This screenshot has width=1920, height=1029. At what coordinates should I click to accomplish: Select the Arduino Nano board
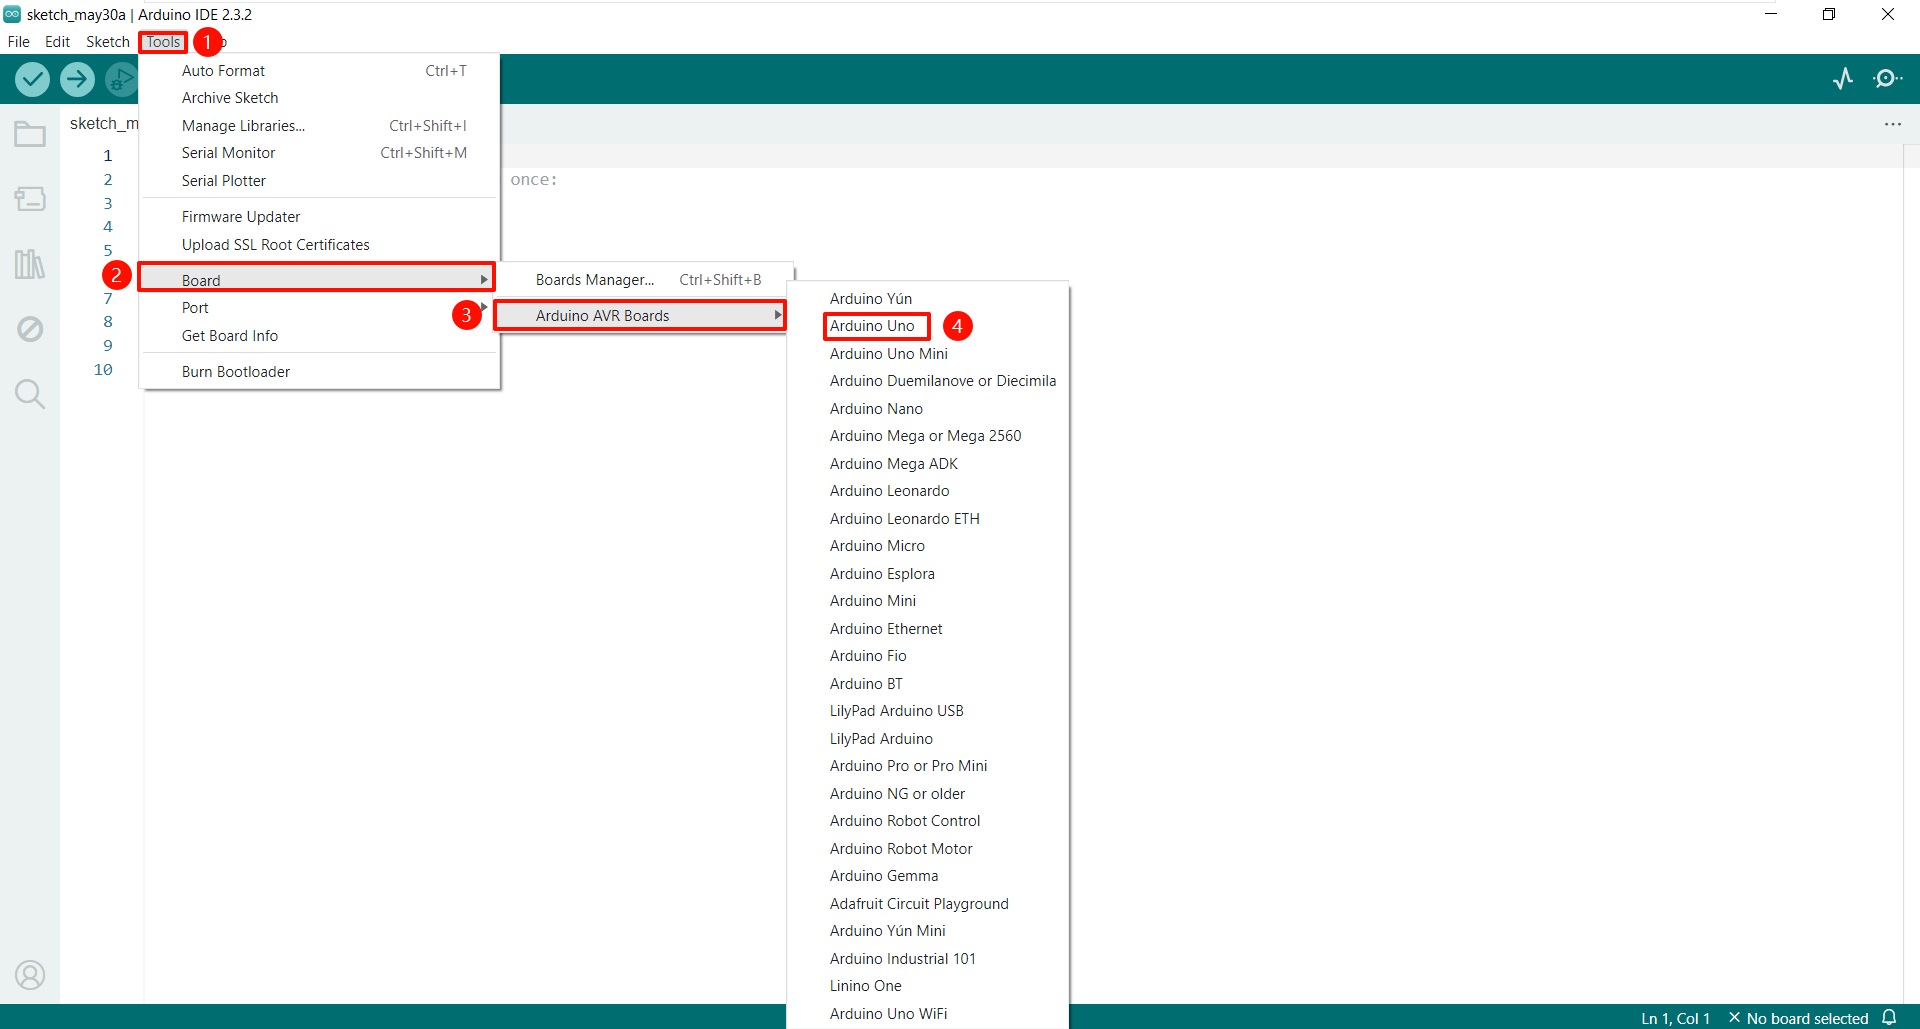tap(928, 409)
